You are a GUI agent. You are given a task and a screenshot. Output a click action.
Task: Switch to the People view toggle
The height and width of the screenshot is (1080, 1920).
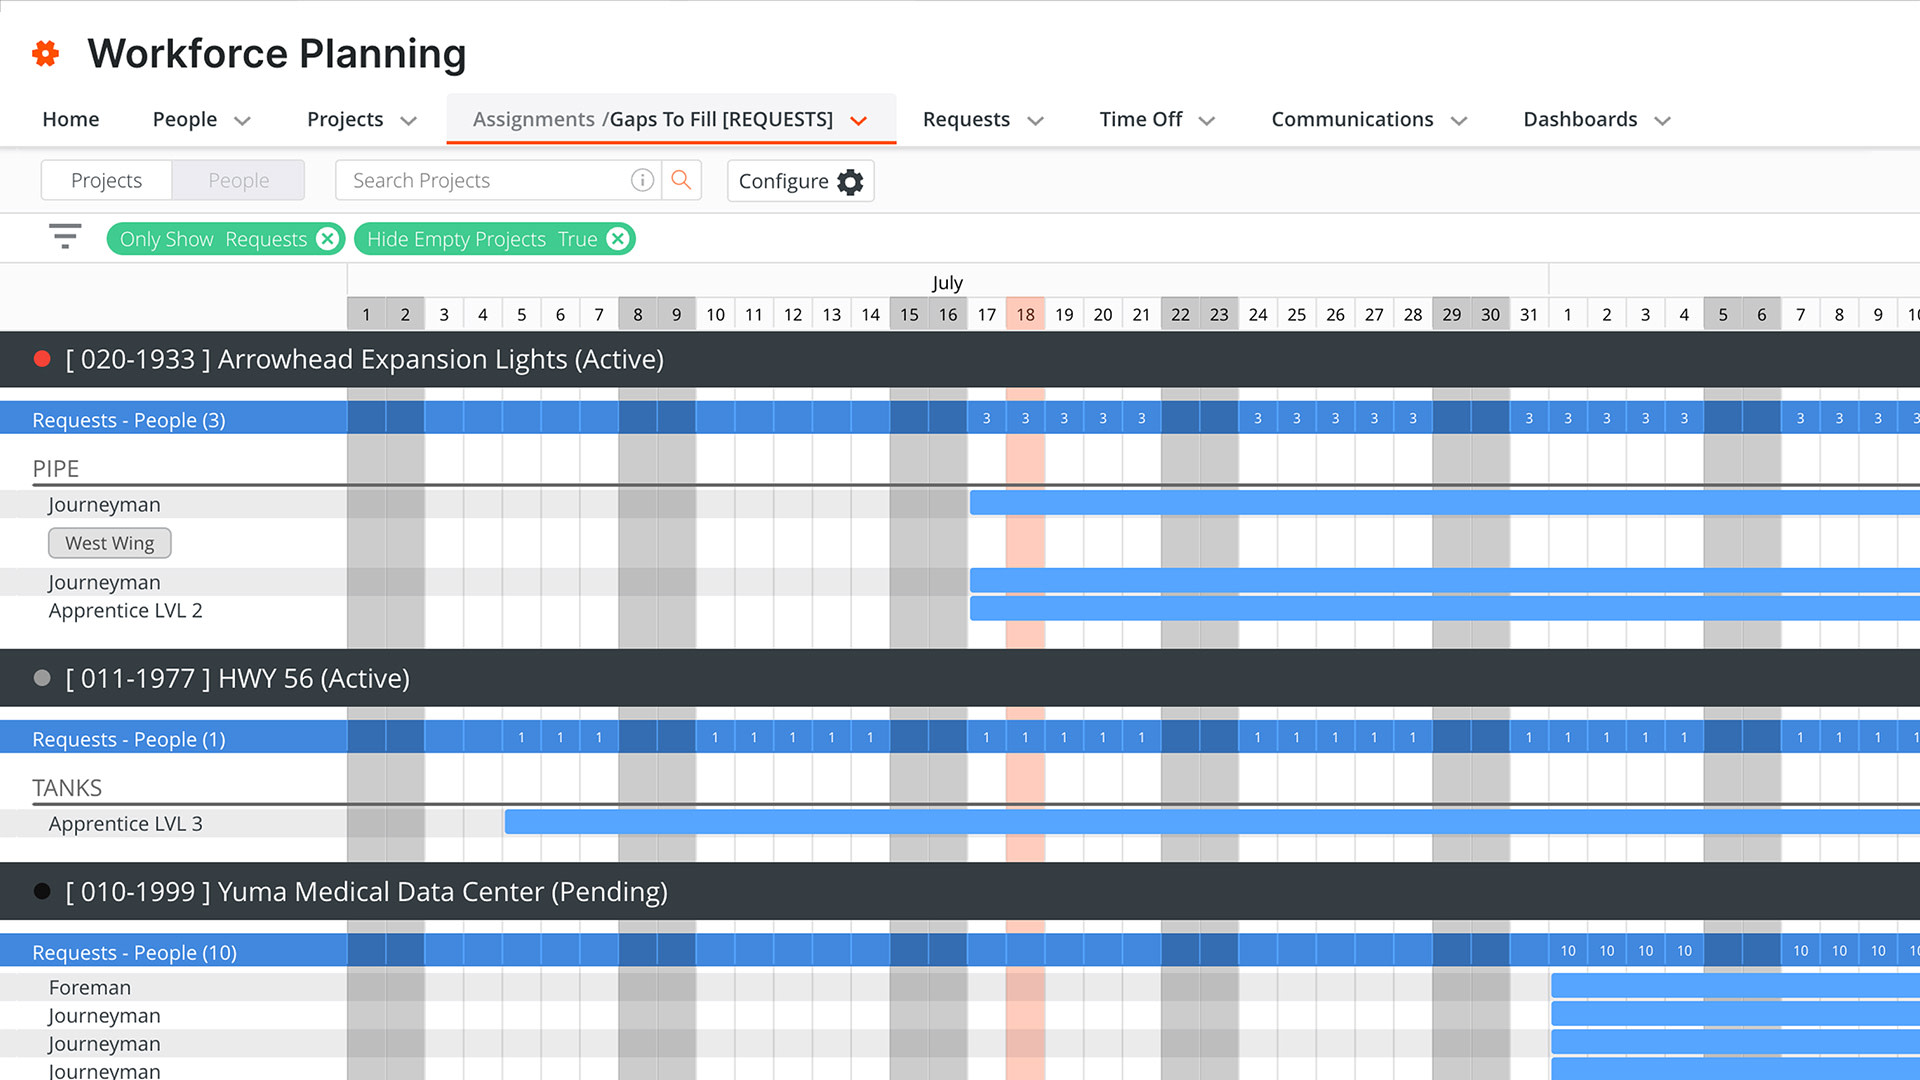tap(238, 180)
